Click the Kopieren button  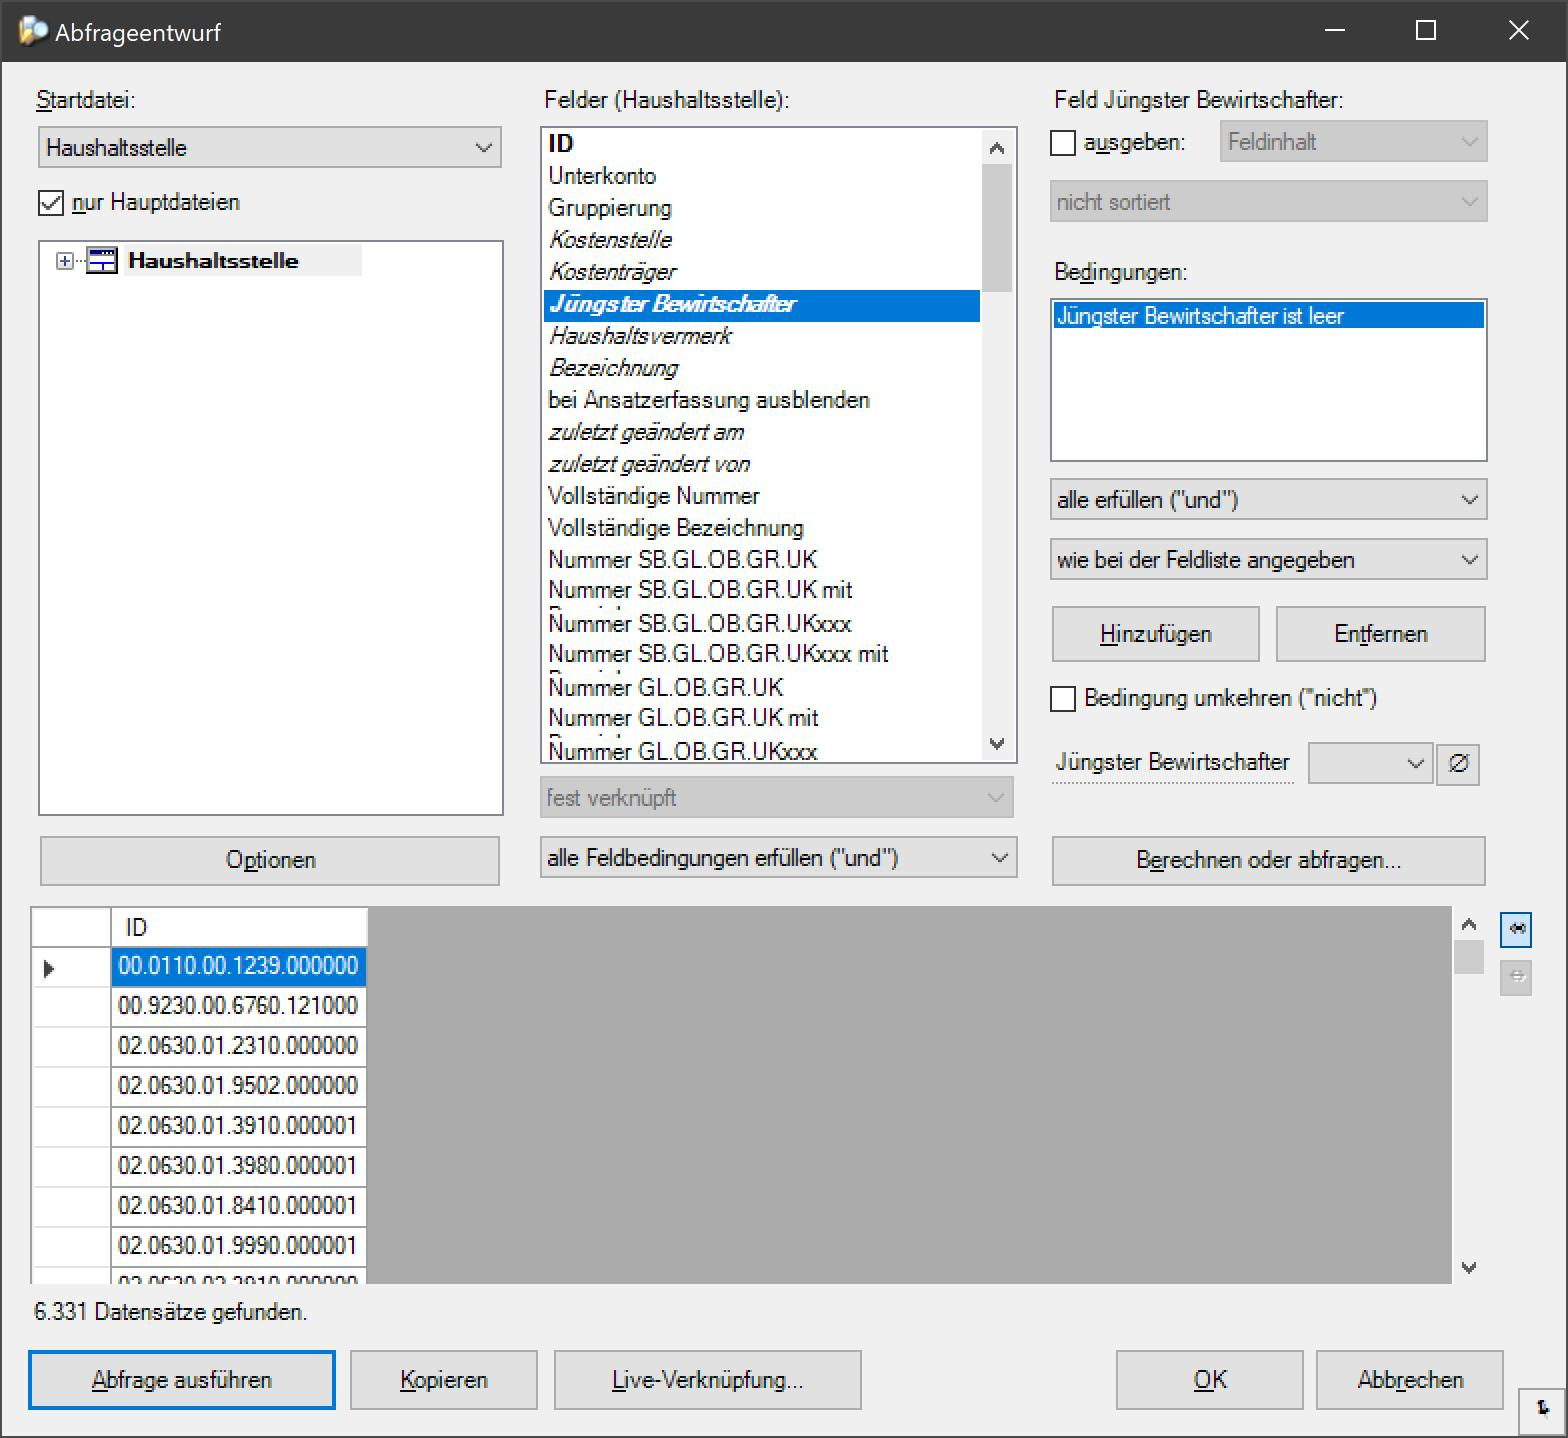click(x=444, y=1380)
